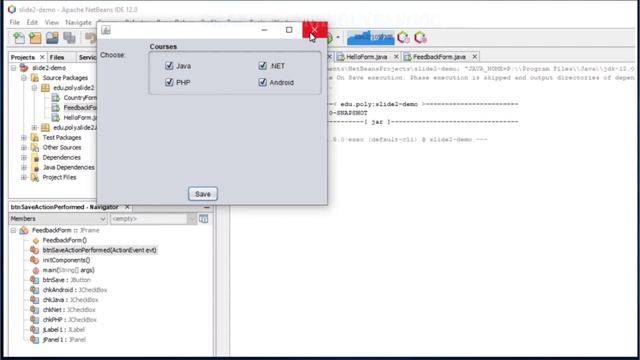
Task: Click the FeedbackForm.java tab file icon
Action: [x=407, y=57]
